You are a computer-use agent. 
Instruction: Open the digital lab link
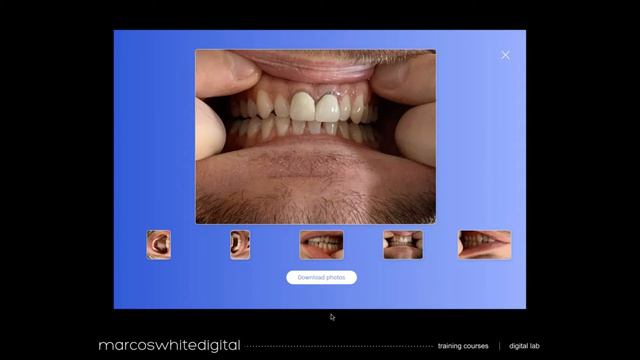pos(524,346)
